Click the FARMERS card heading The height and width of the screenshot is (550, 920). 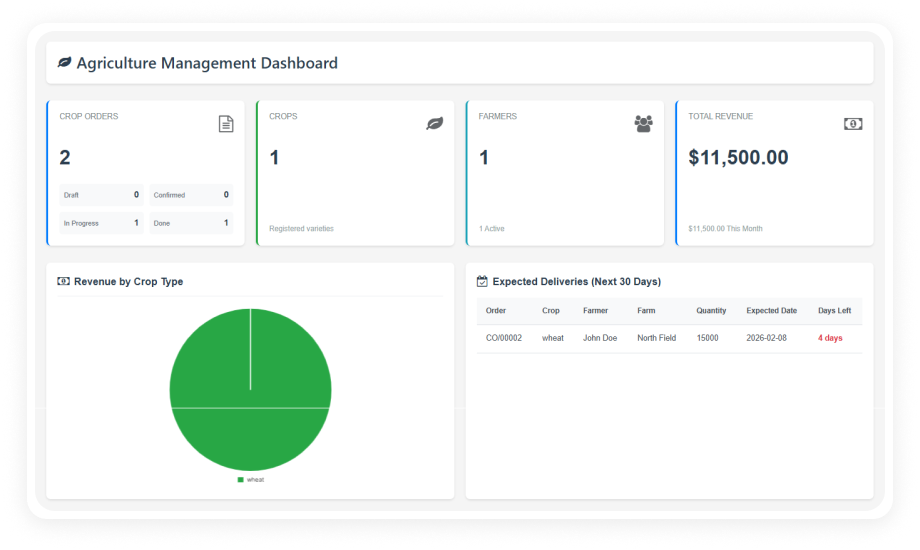point(498,116)
